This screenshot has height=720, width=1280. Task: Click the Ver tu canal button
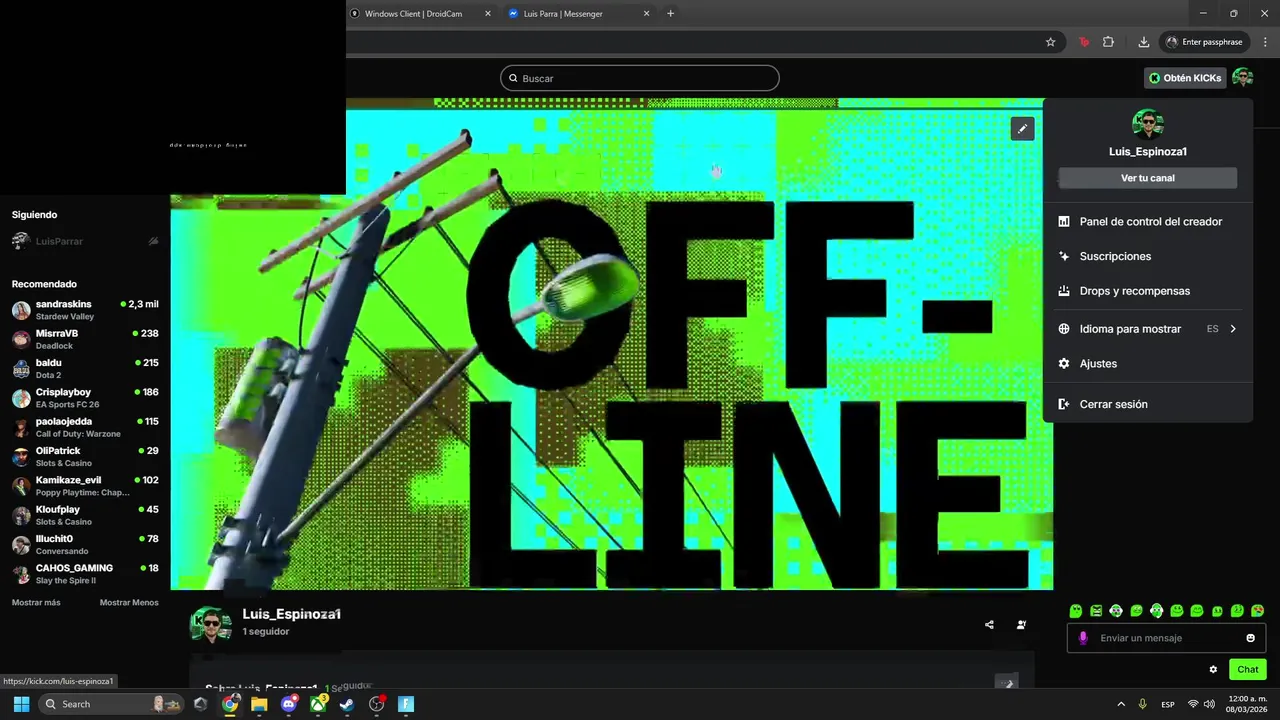coord(1148,178)
